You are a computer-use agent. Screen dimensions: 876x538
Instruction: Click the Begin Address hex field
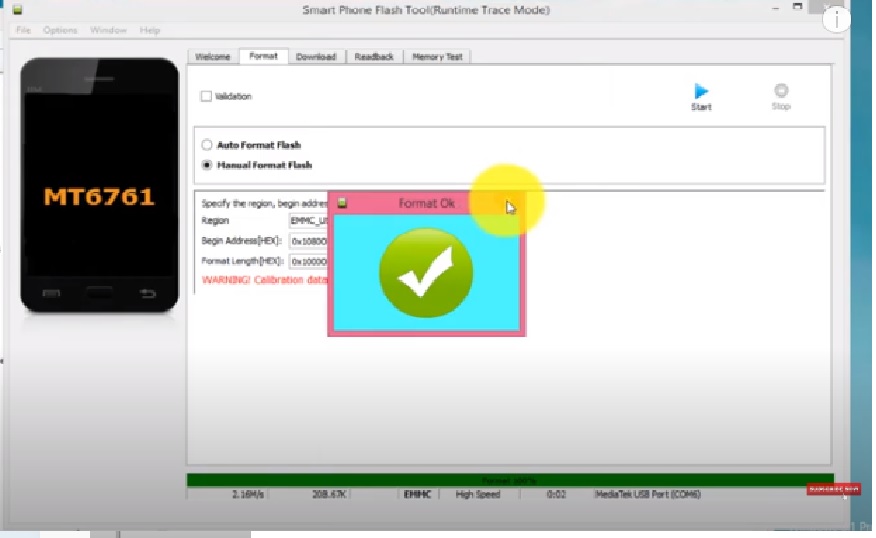[308, 241]
